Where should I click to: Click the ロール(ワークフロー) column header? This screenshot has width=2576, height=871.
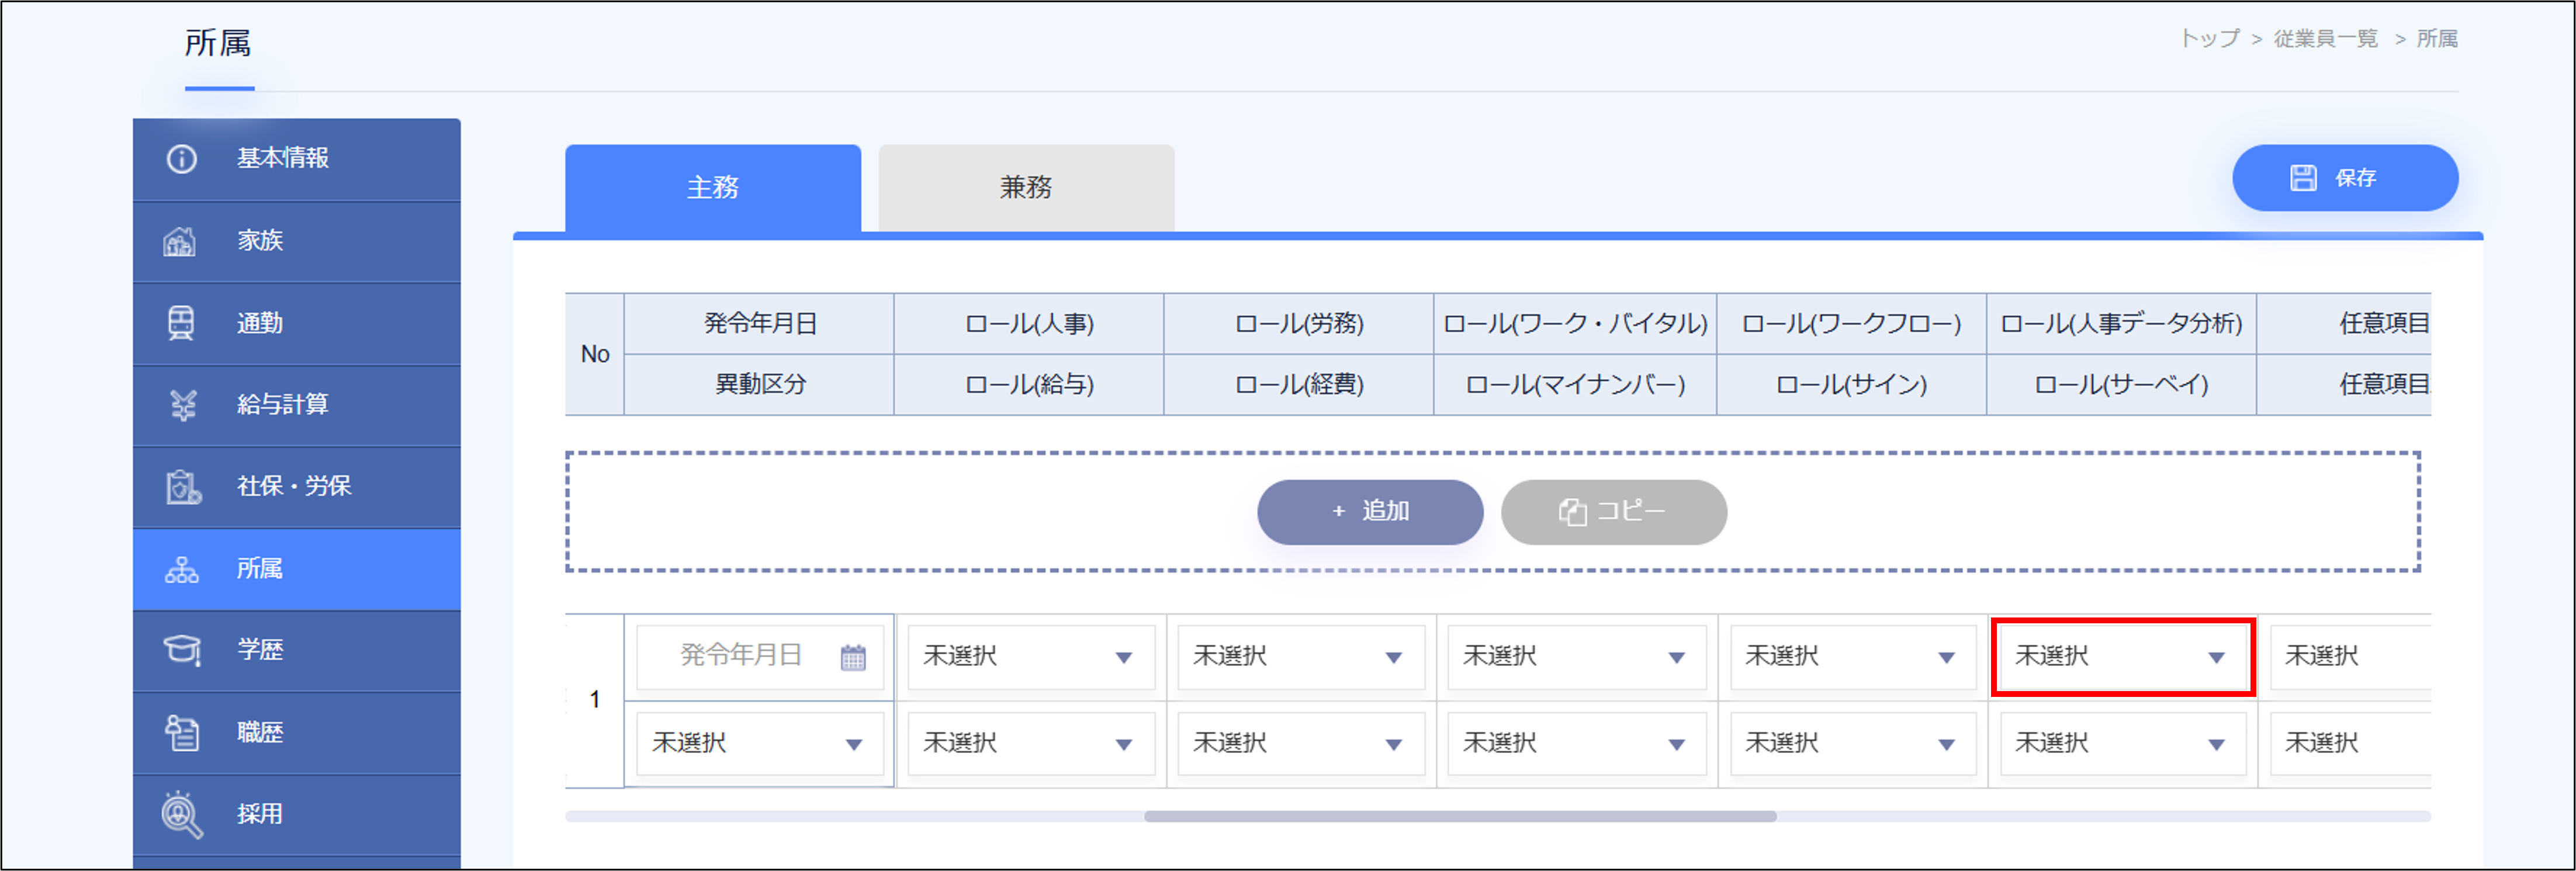pos(1851,324)
